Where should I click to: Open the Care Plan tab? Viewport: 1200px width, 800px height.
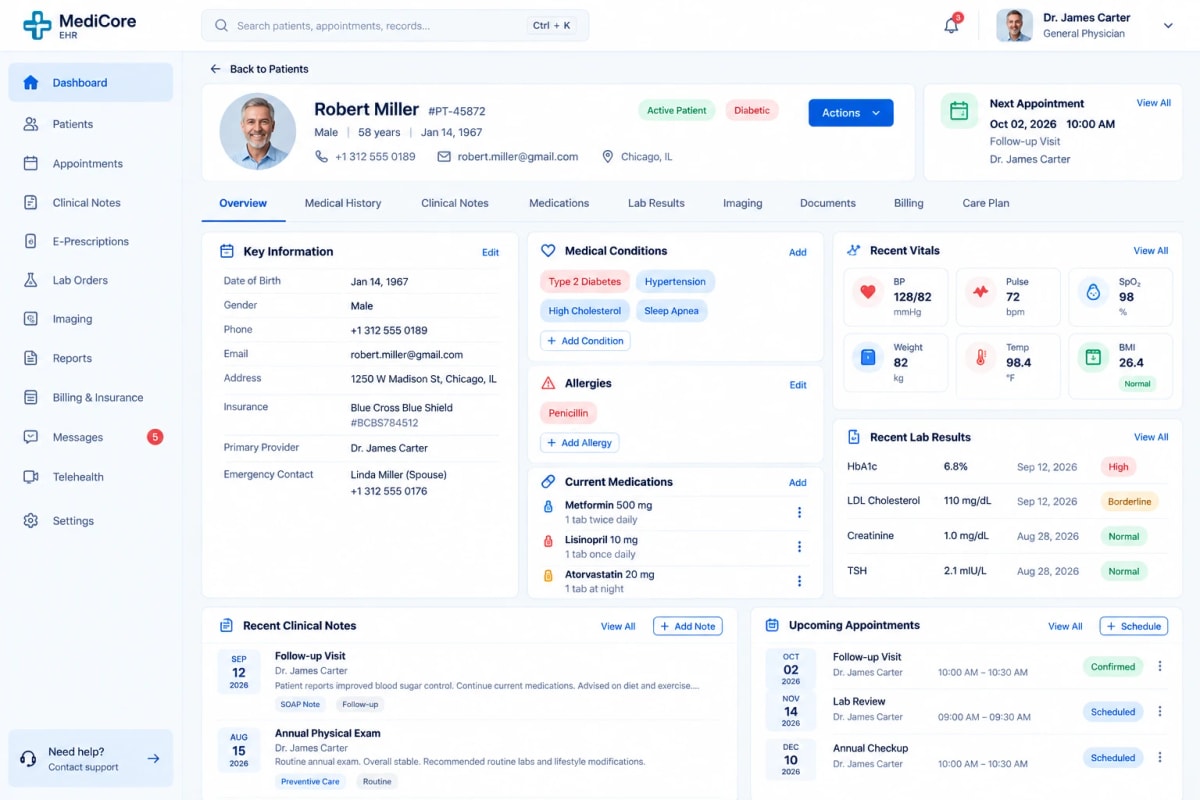click(986, 203)
